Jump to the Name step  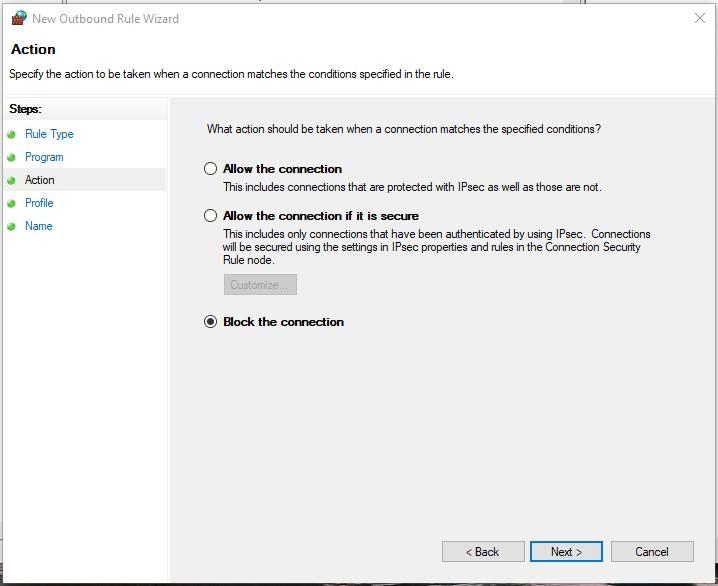[38, 226]
